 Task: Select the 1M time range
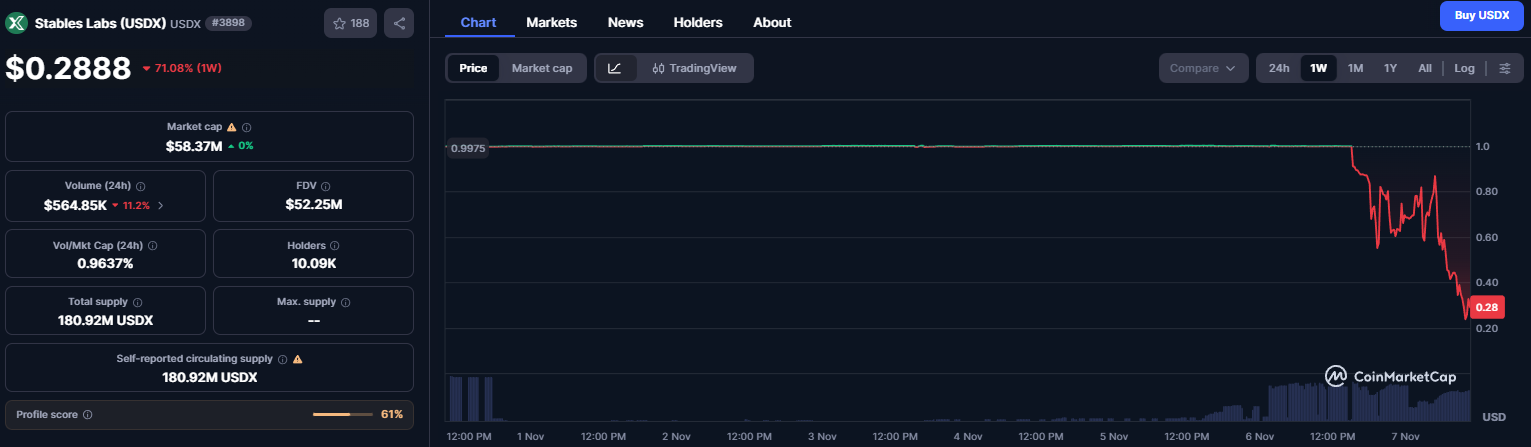(1355, 68)
